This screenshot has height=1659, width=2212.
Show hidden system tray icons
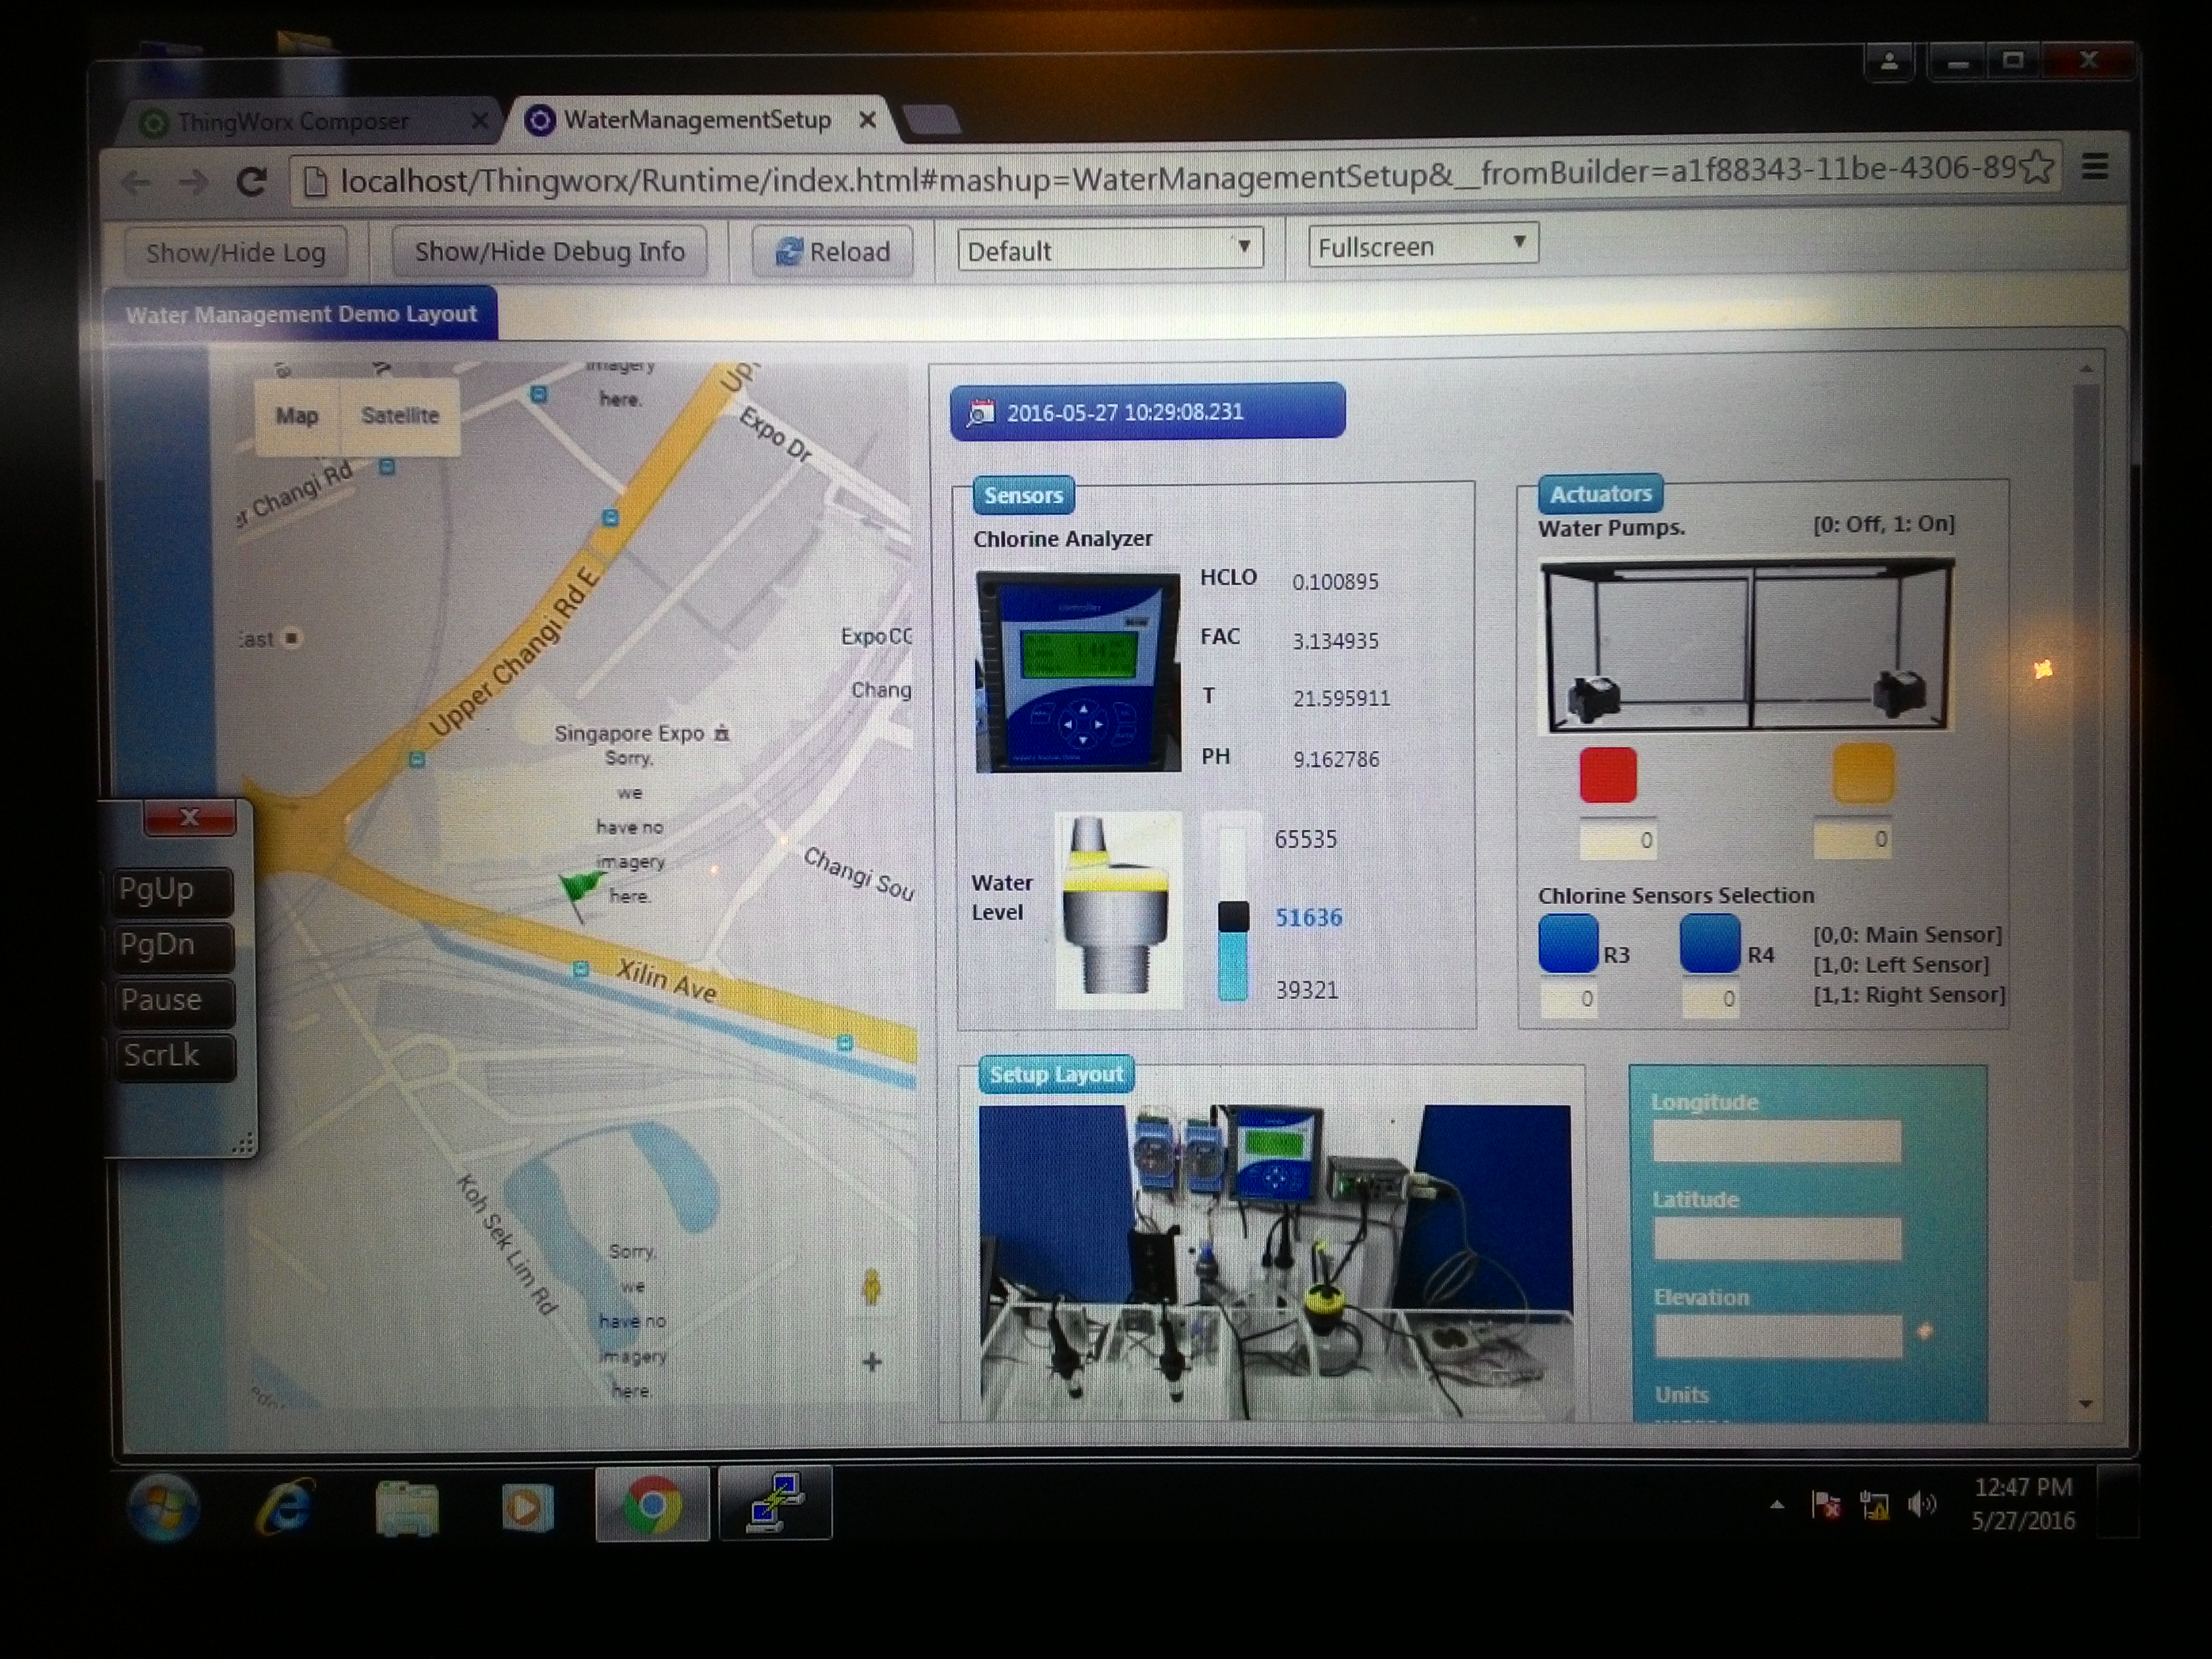click(1777, 1504)
